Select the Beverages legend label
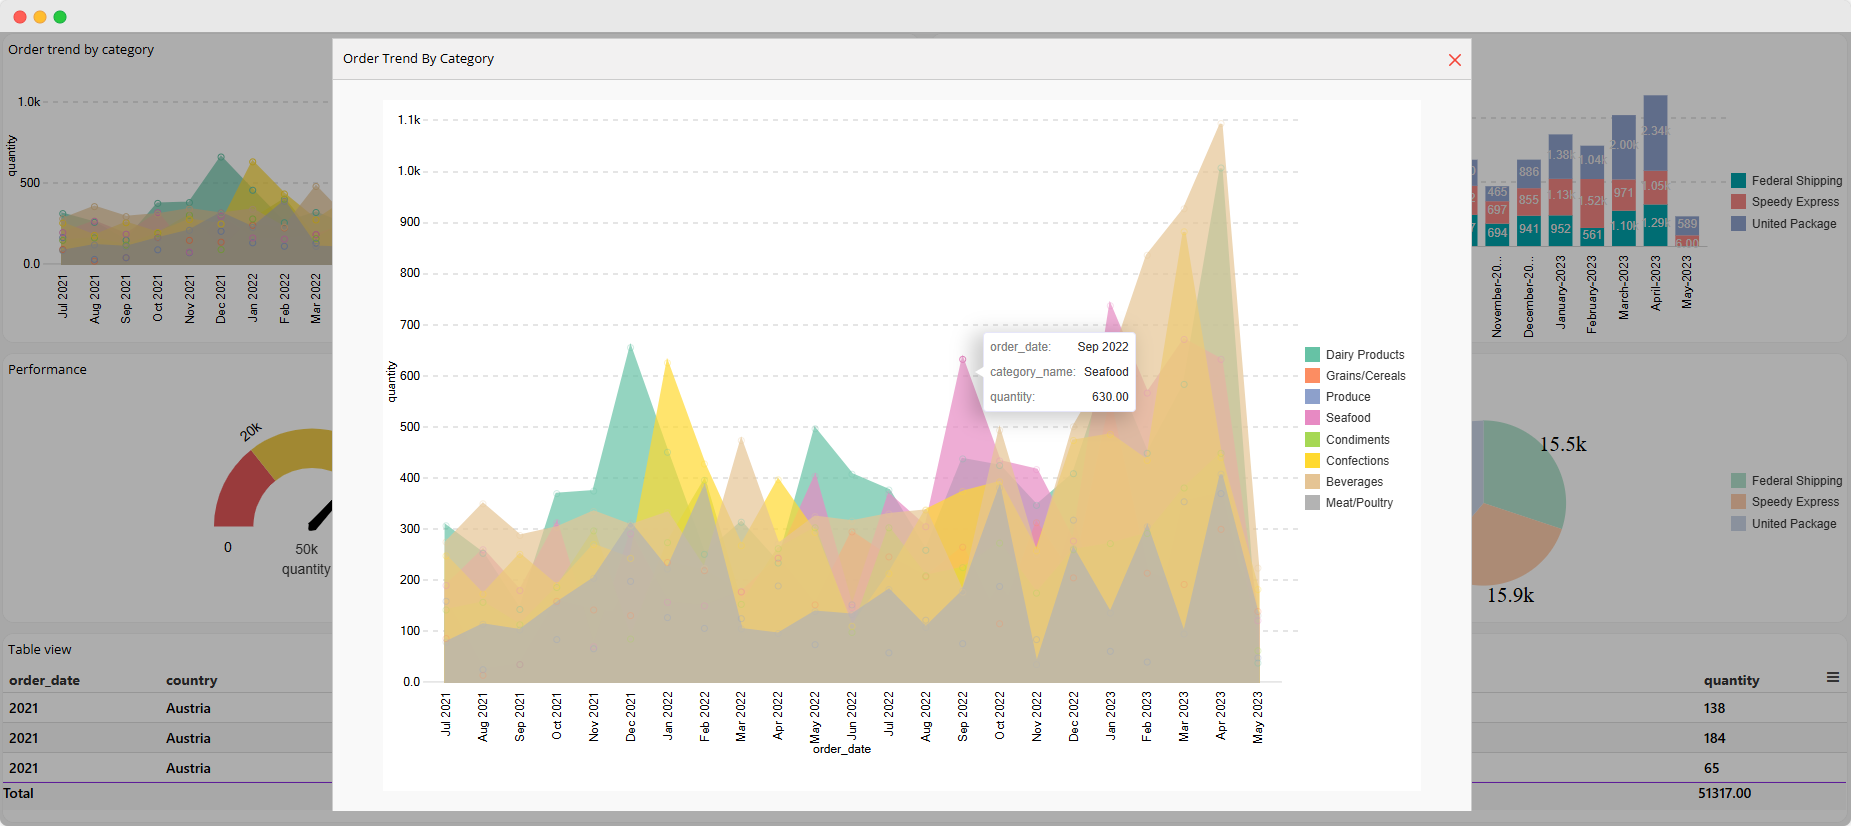The height and width of the screenshot is (826, 1851). point(1354,481)
